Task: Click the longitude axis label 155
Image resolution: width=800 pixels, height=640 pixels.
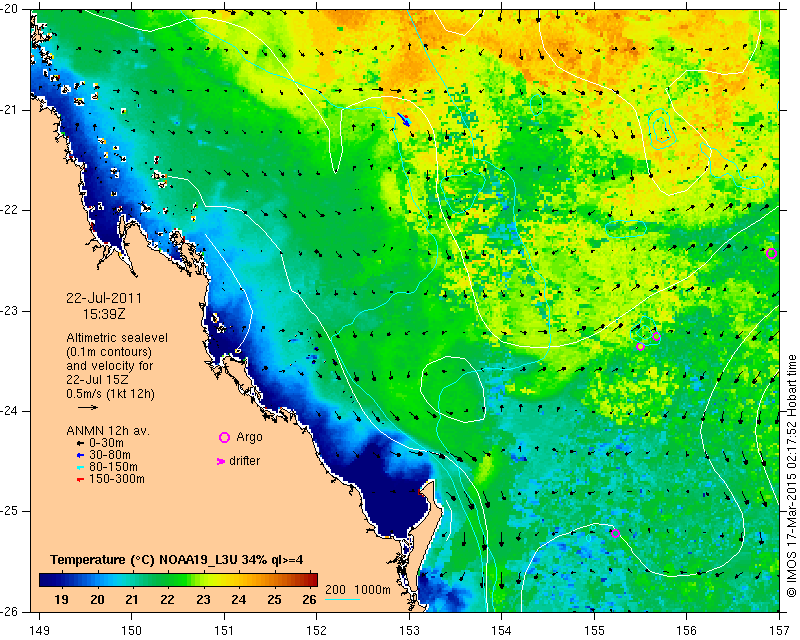Action: pyautogui.click(x=594, y=631)
